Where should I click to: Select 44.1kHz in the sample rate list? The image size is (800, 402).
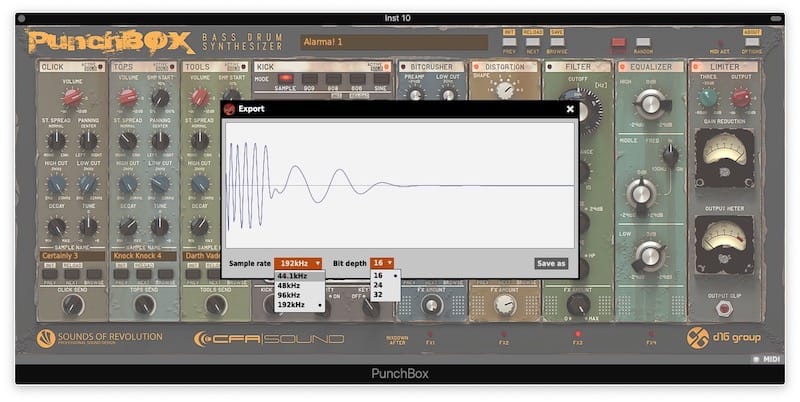pyautogui.click(x=299, y=276)
